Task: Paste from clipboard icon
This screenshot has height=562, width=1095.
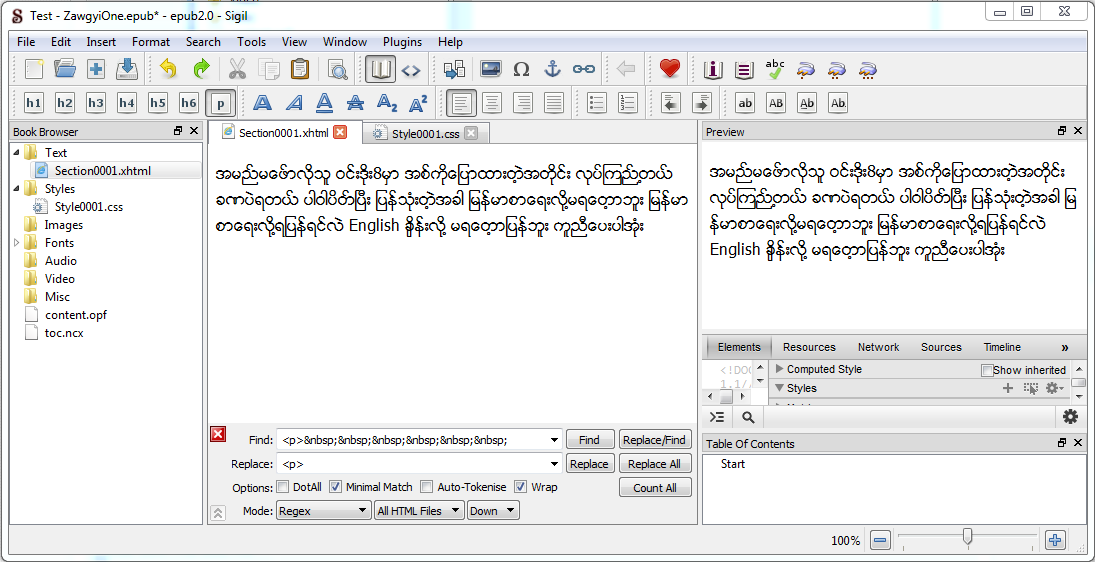Action: click(300, 69)
